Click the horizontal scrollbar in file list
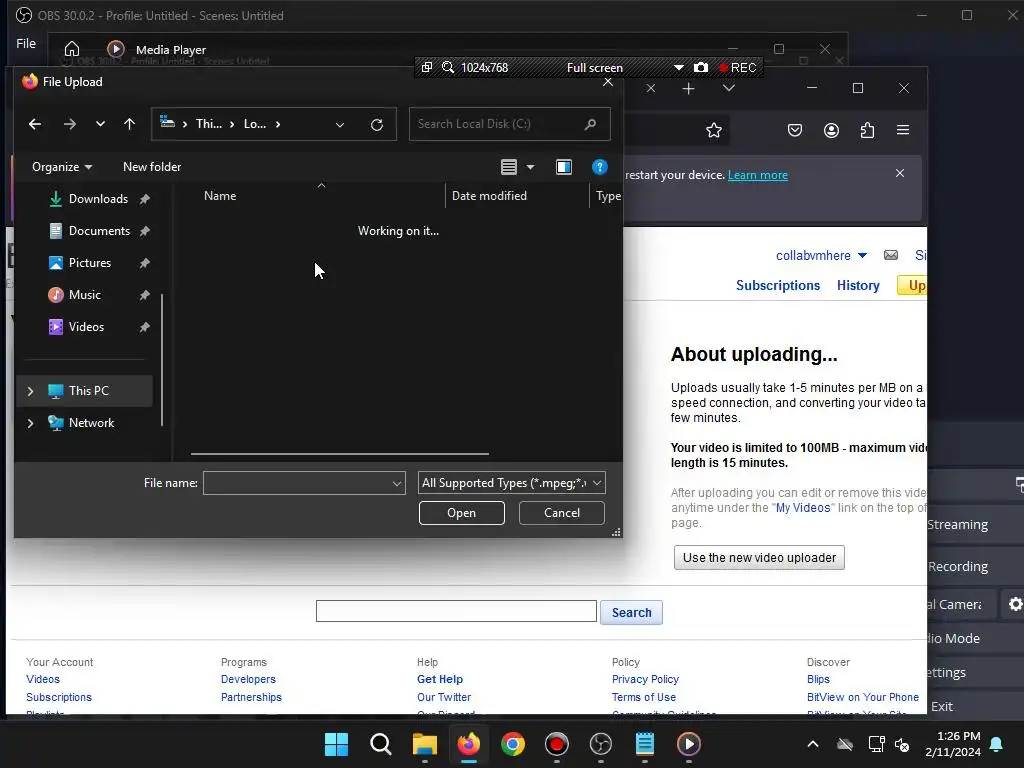Viewport: 1024px width, 768px height. 340,453
